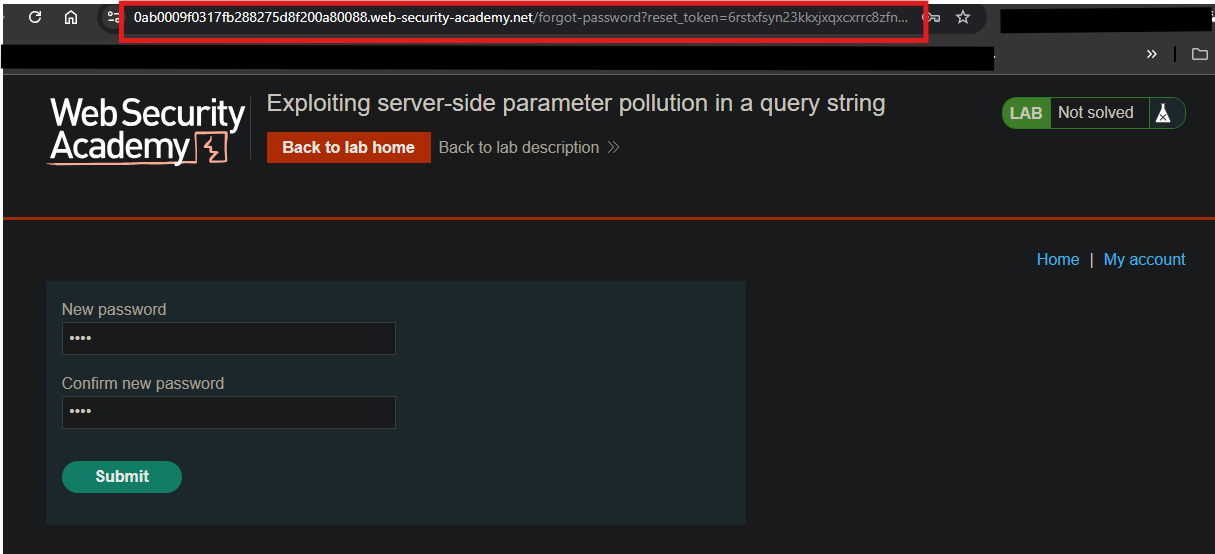Open the all bookmarks folder icon
Image resolution: width=1215 pixels, height=554 pixels.
point(1200,54)
